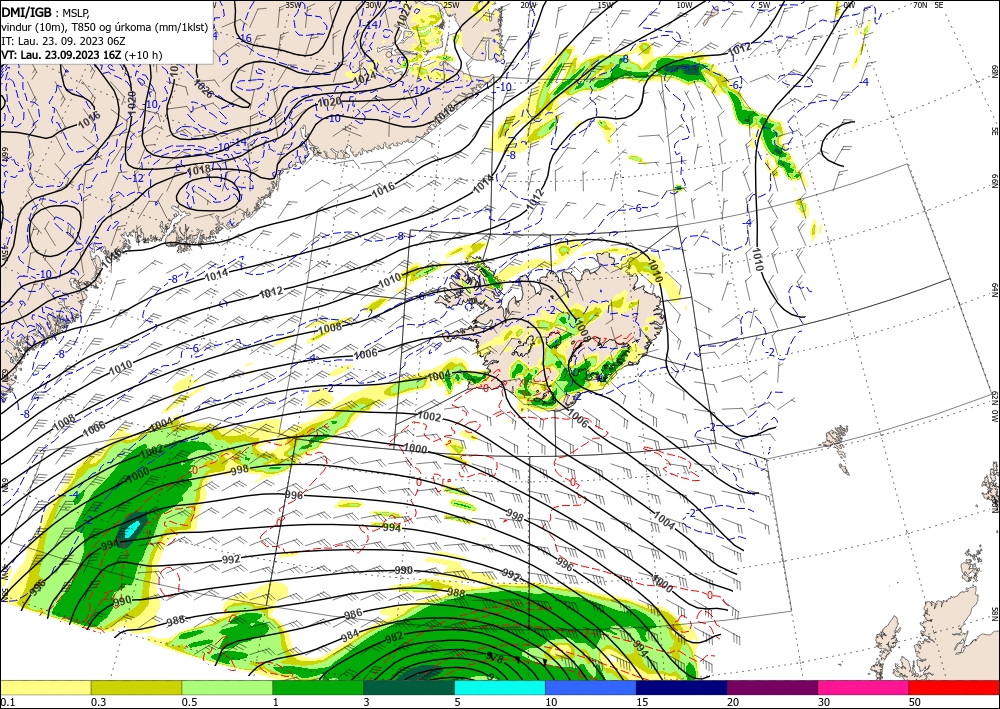1000x709 pixels.
Task: Click the '30' legend value
Action: pyautogui.click(x=824, y=702)
